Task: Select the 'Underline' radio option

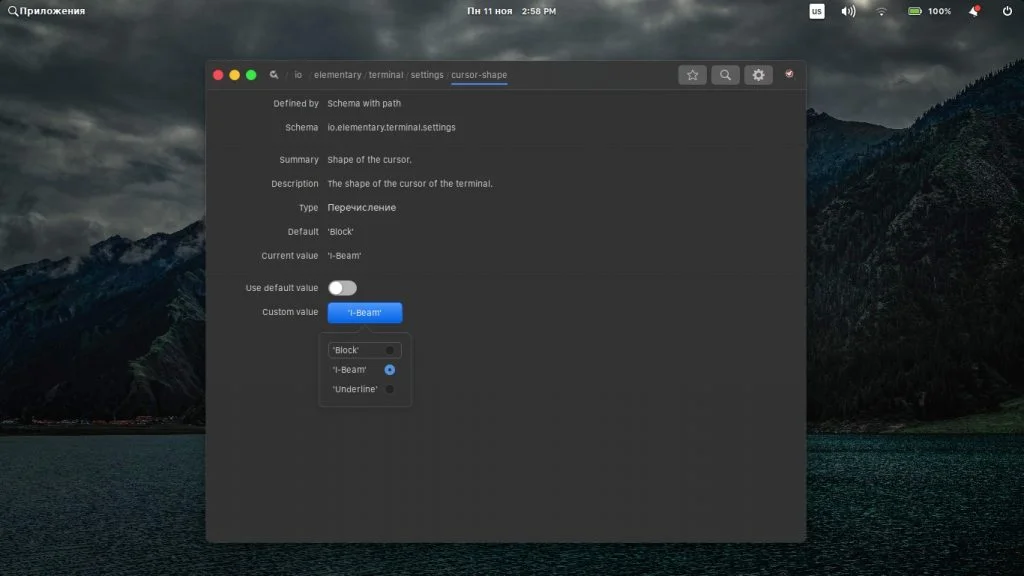Action: (364, 389)
